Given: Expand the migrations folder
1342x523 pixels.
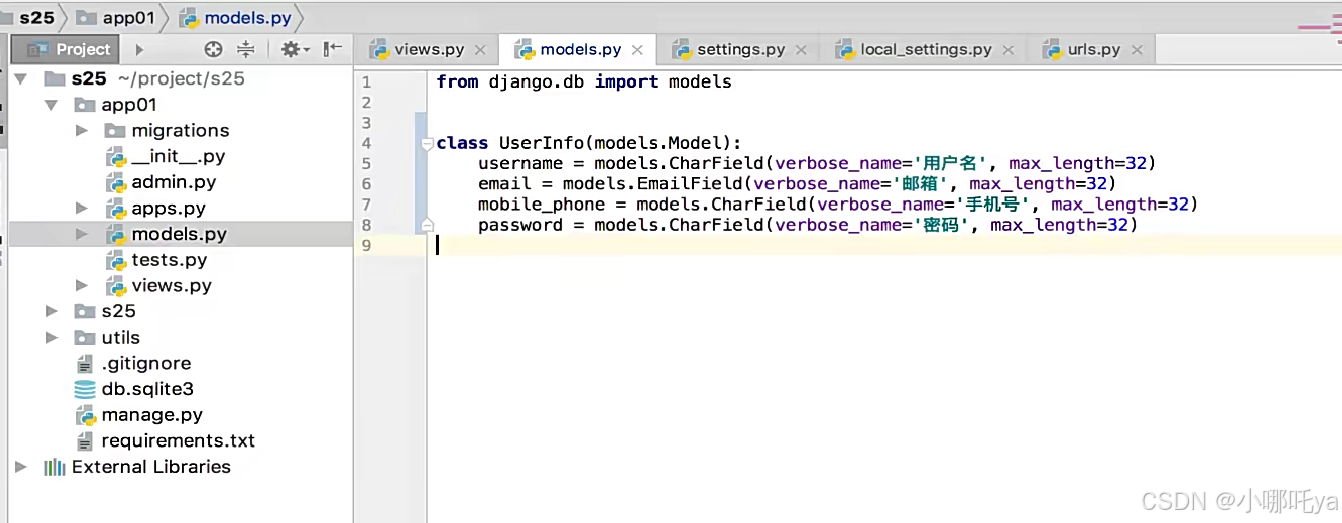Looking at the screenshot, I should pos(82,131).
